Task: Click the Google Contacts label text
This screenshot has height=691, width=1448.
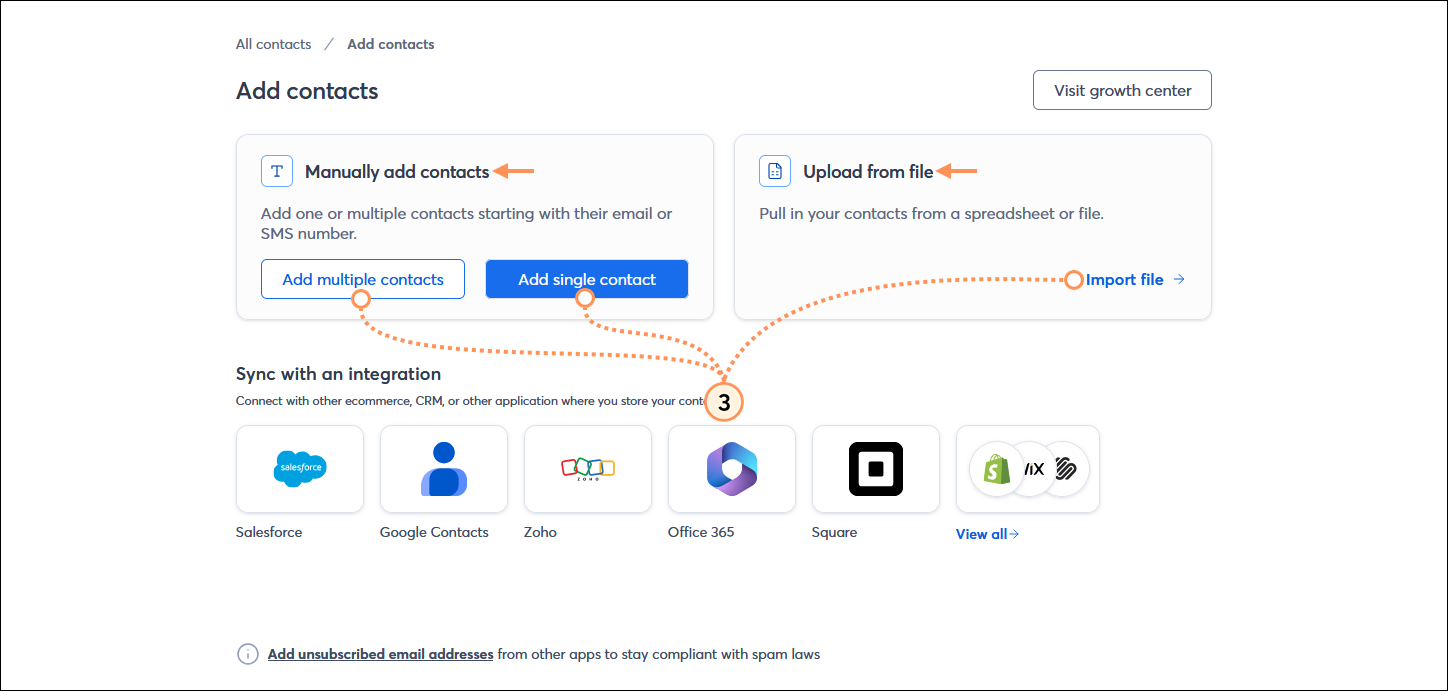Action: coord(434,532)
